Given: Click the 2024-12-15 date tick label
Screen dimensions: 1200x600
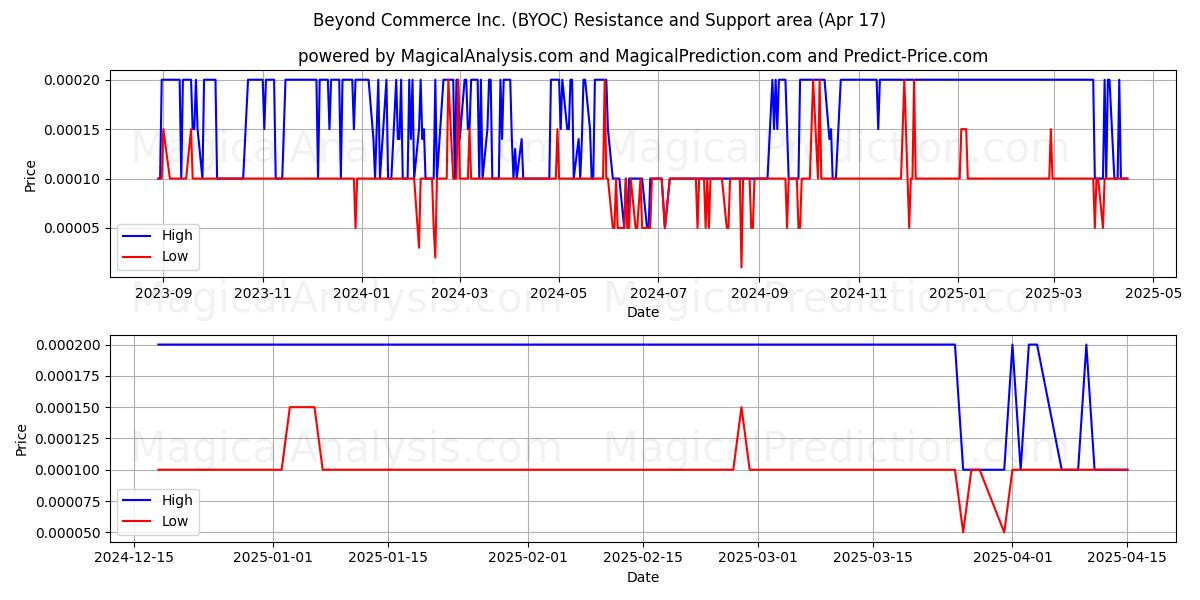Looking at the screenshot, I should pos(135,558).
